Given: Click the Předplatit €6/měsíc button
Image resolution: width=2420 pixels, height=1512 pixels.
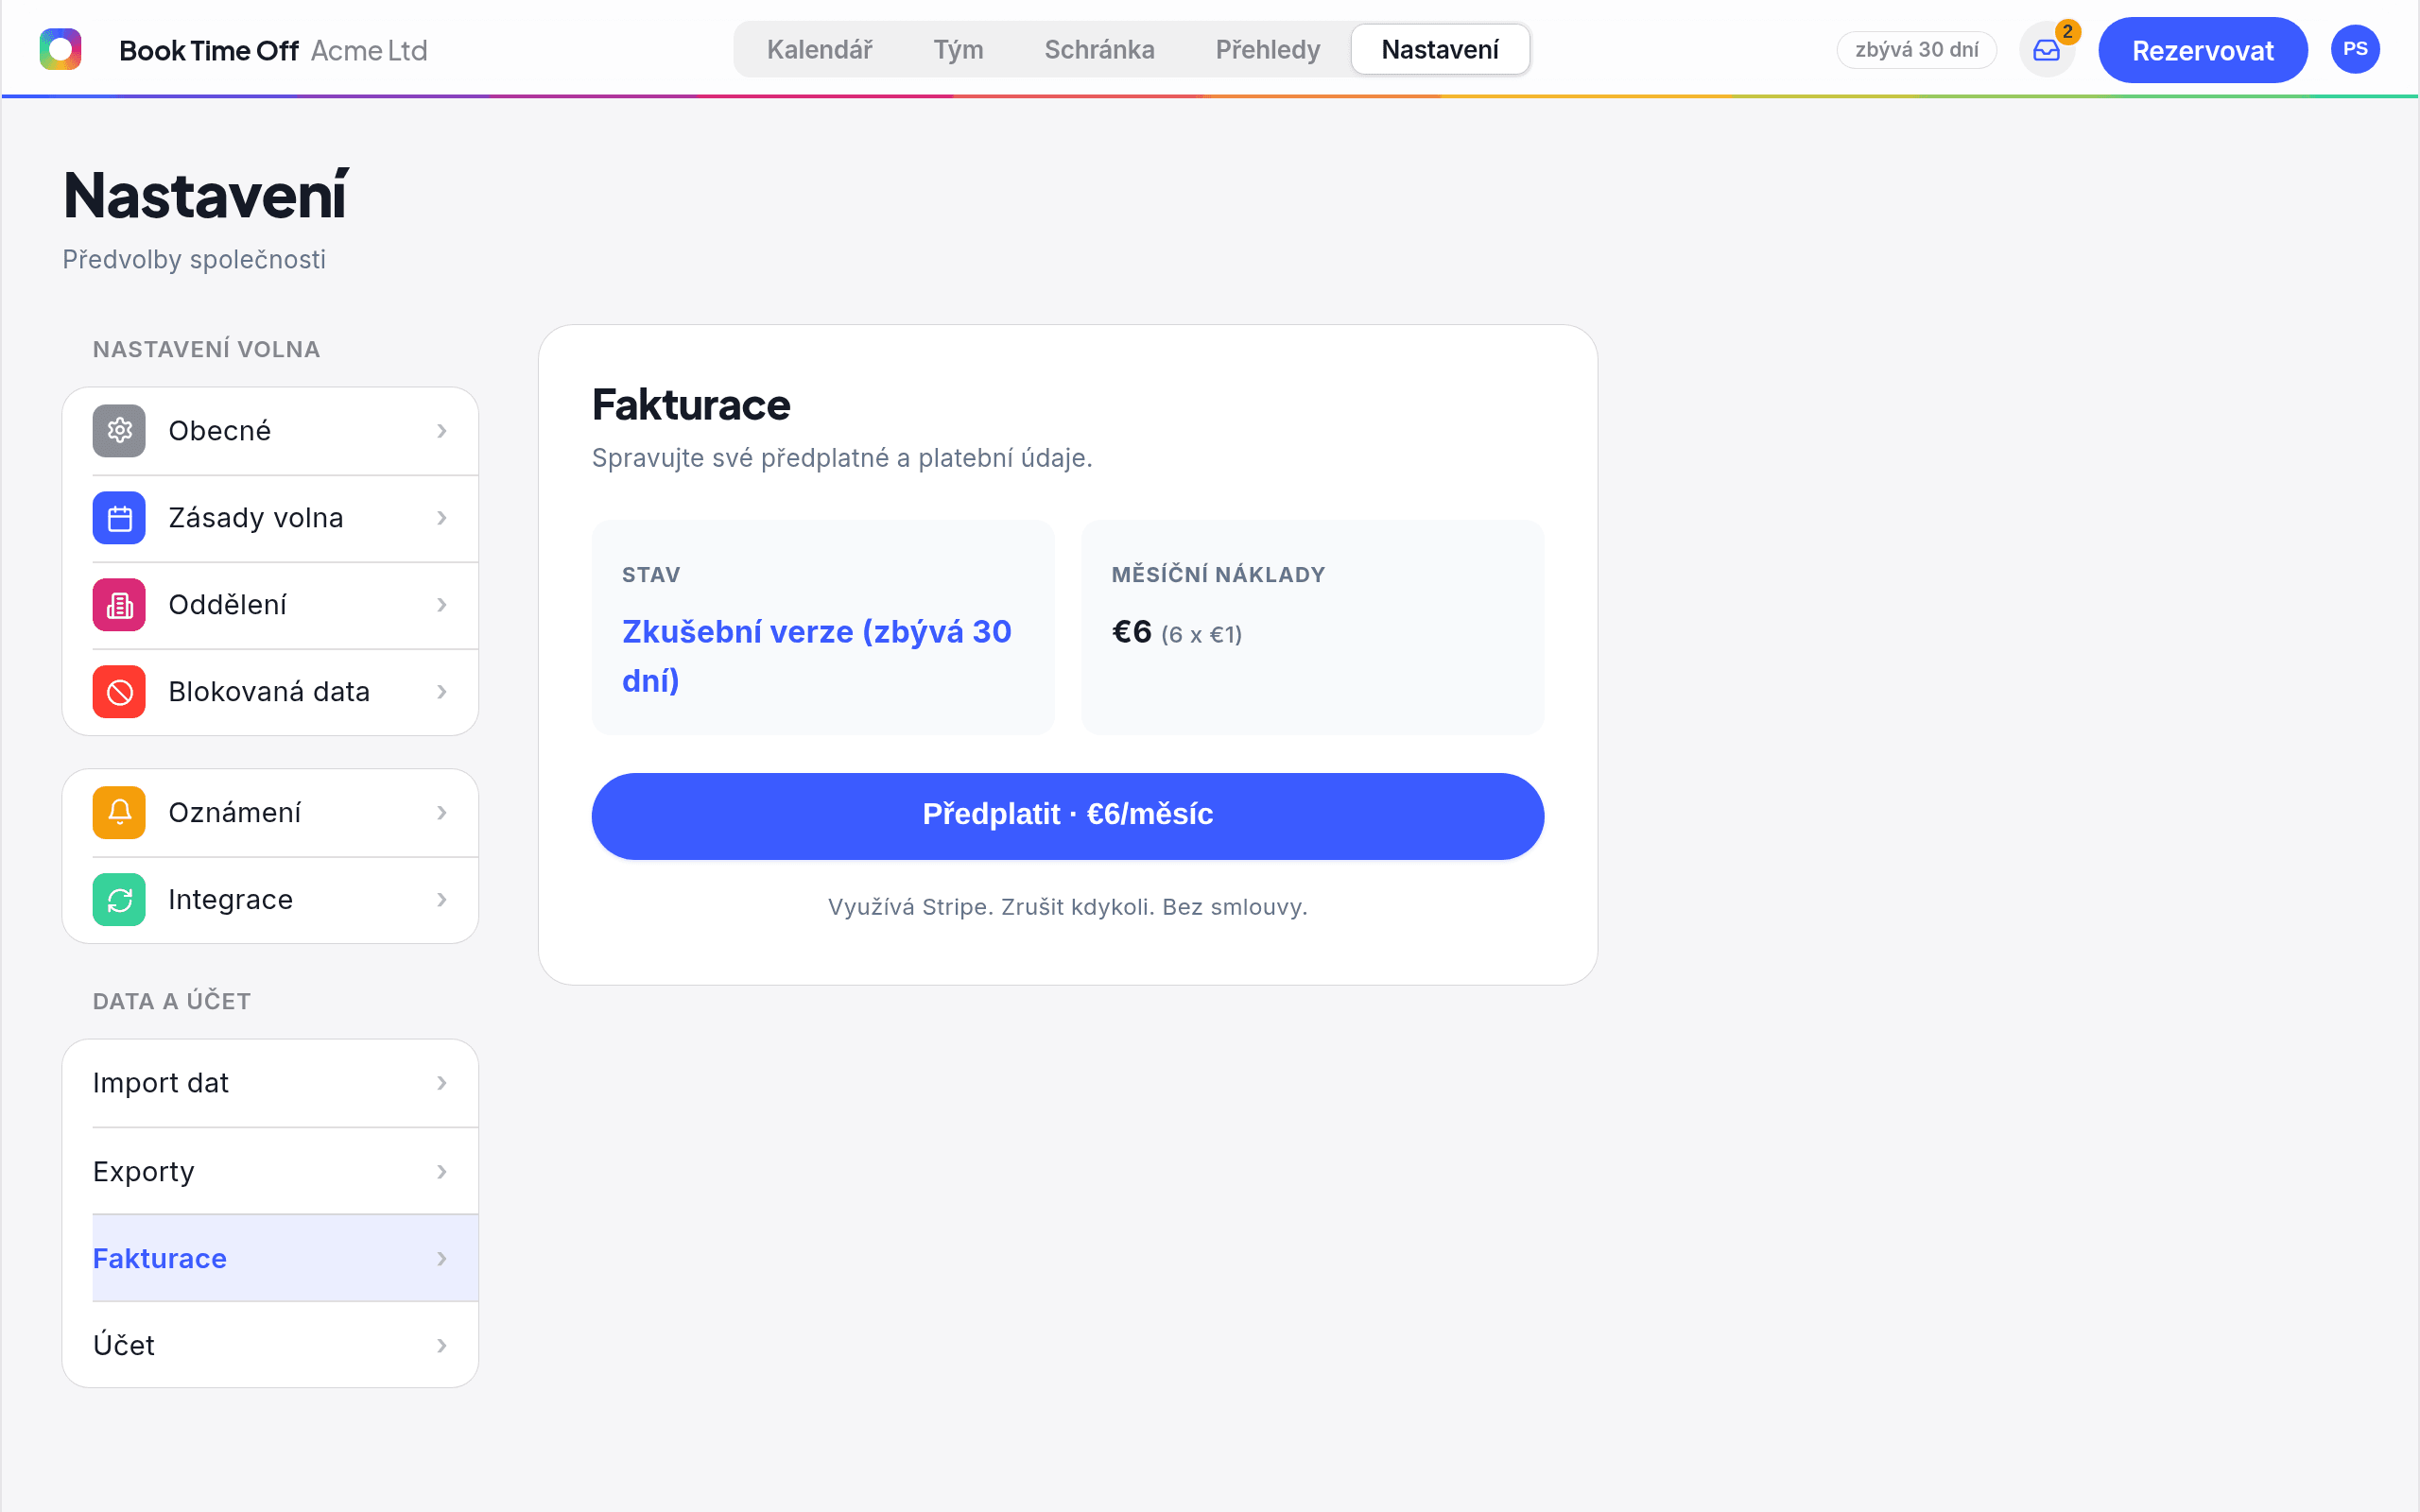Looking at the screenshot, I should tap(1067, 816).
